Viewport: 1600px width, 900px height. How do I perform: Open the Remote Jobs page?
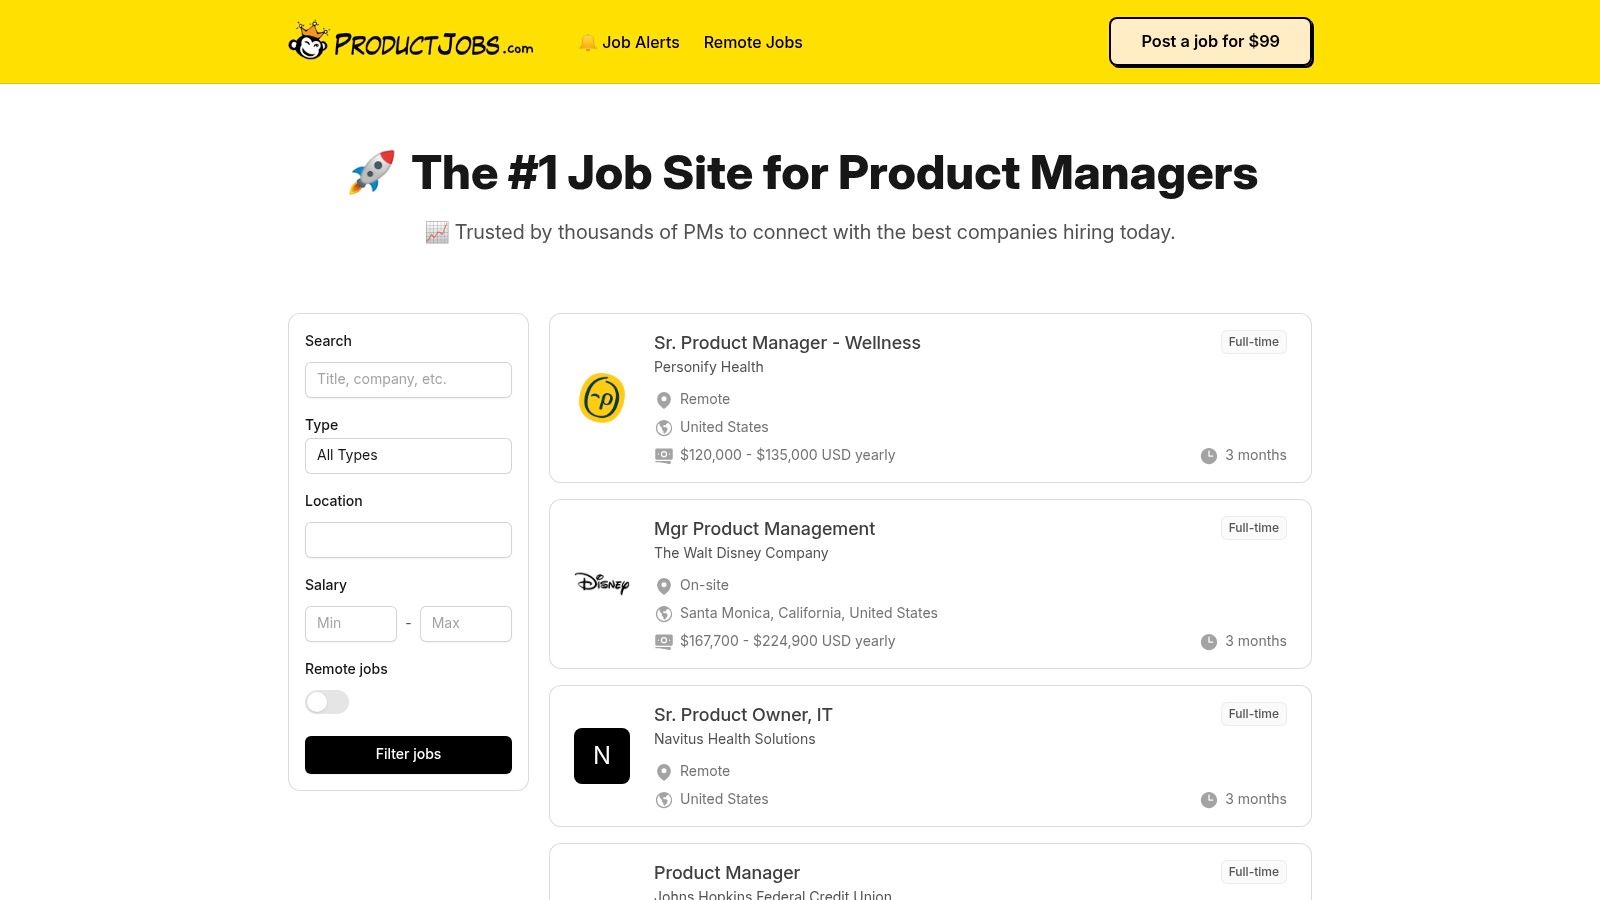(753, 42)
